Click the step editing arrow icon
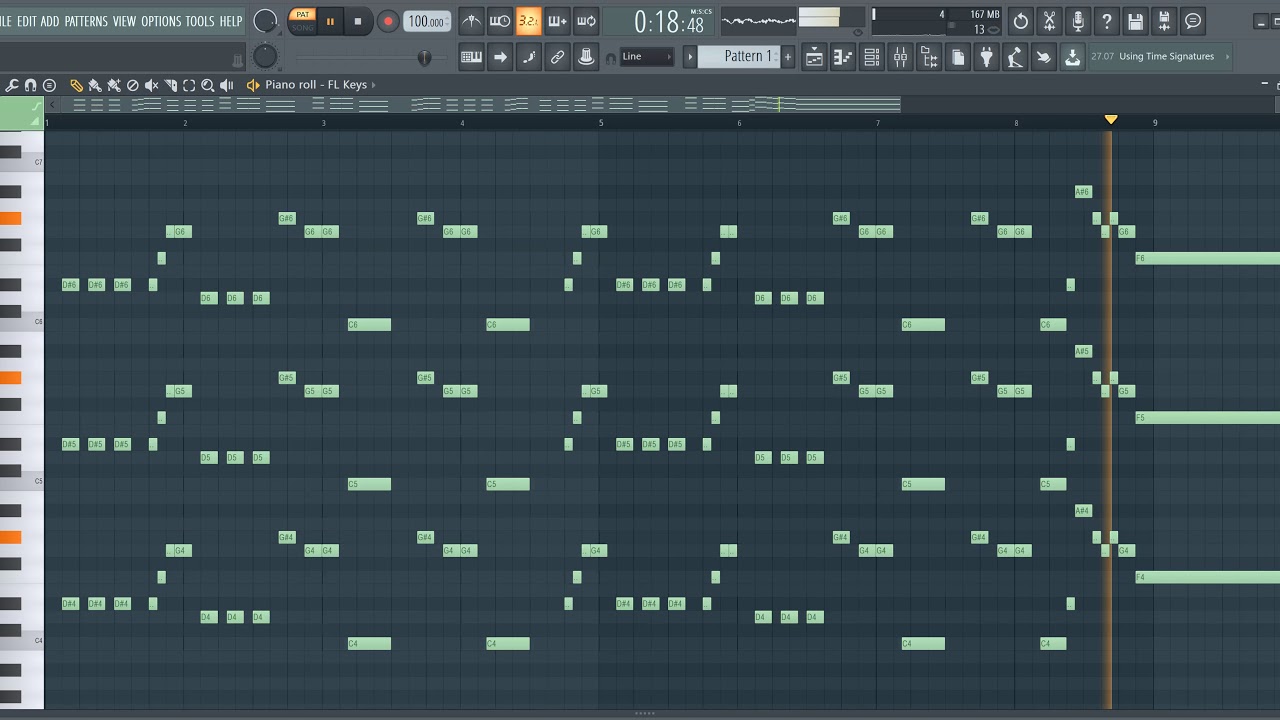1280x720 pixels. [x=500, y=57]
